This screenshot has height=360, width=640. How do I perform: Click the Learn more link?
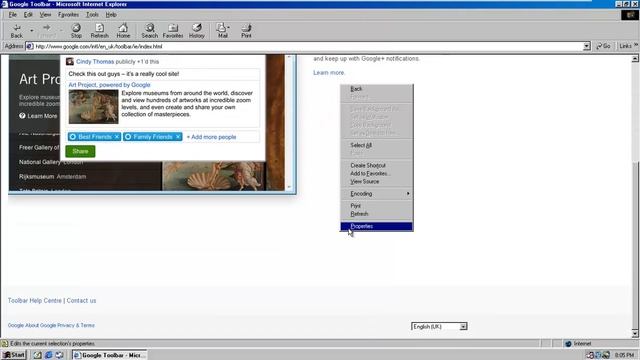tap(329, 73)
